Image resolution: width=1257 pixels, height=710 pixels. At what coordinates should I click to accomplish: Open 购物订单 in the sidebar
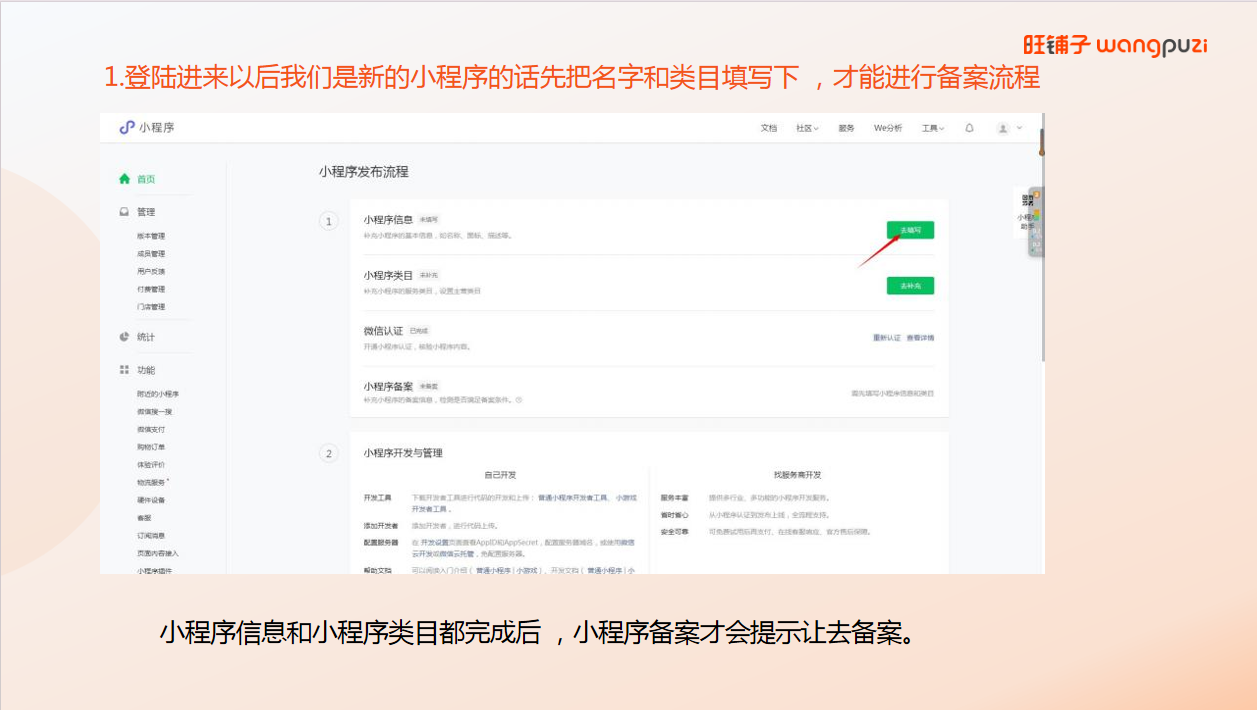click(151, 447)
